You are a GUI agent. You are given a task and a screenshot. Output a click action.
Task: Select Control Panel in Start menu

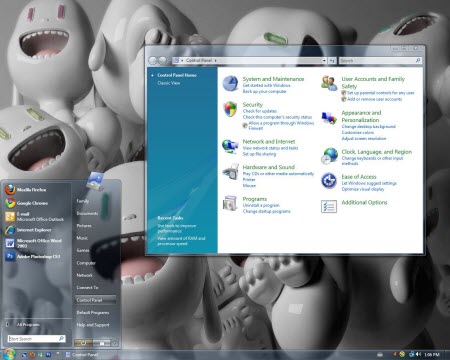tap(96, 300)
